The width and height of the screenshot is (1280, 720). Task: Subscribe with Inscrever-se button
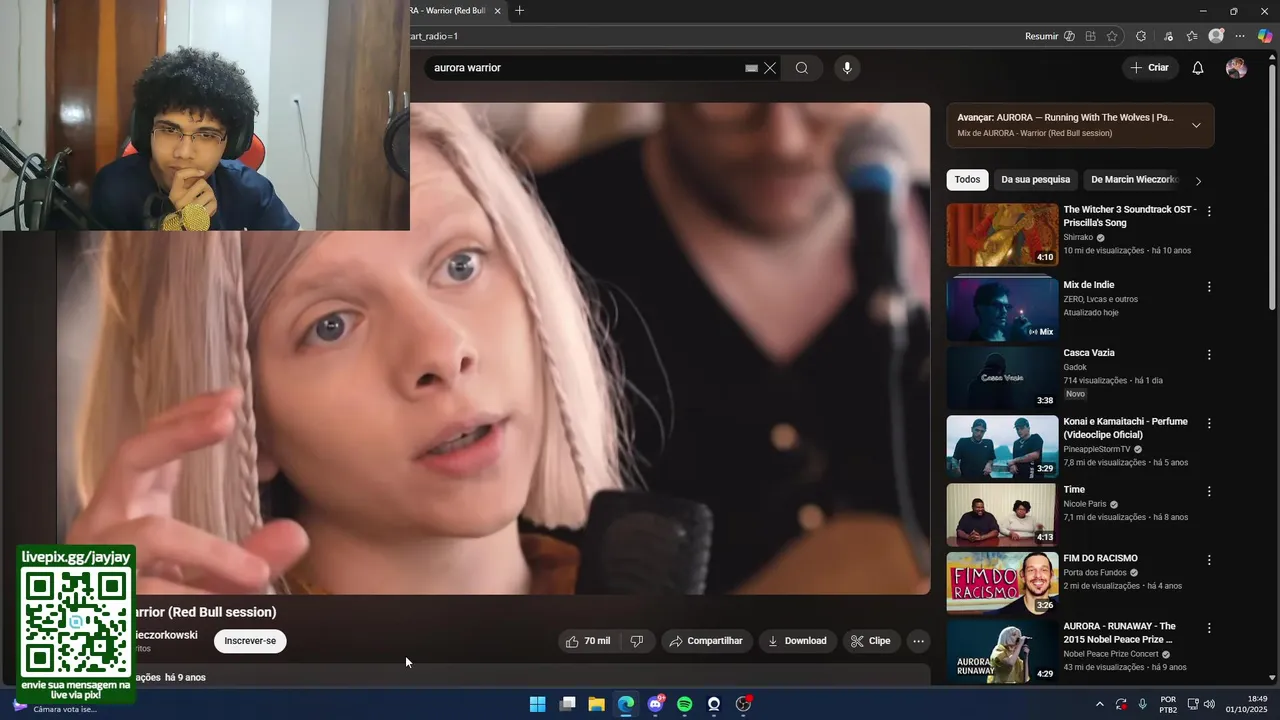250,641
